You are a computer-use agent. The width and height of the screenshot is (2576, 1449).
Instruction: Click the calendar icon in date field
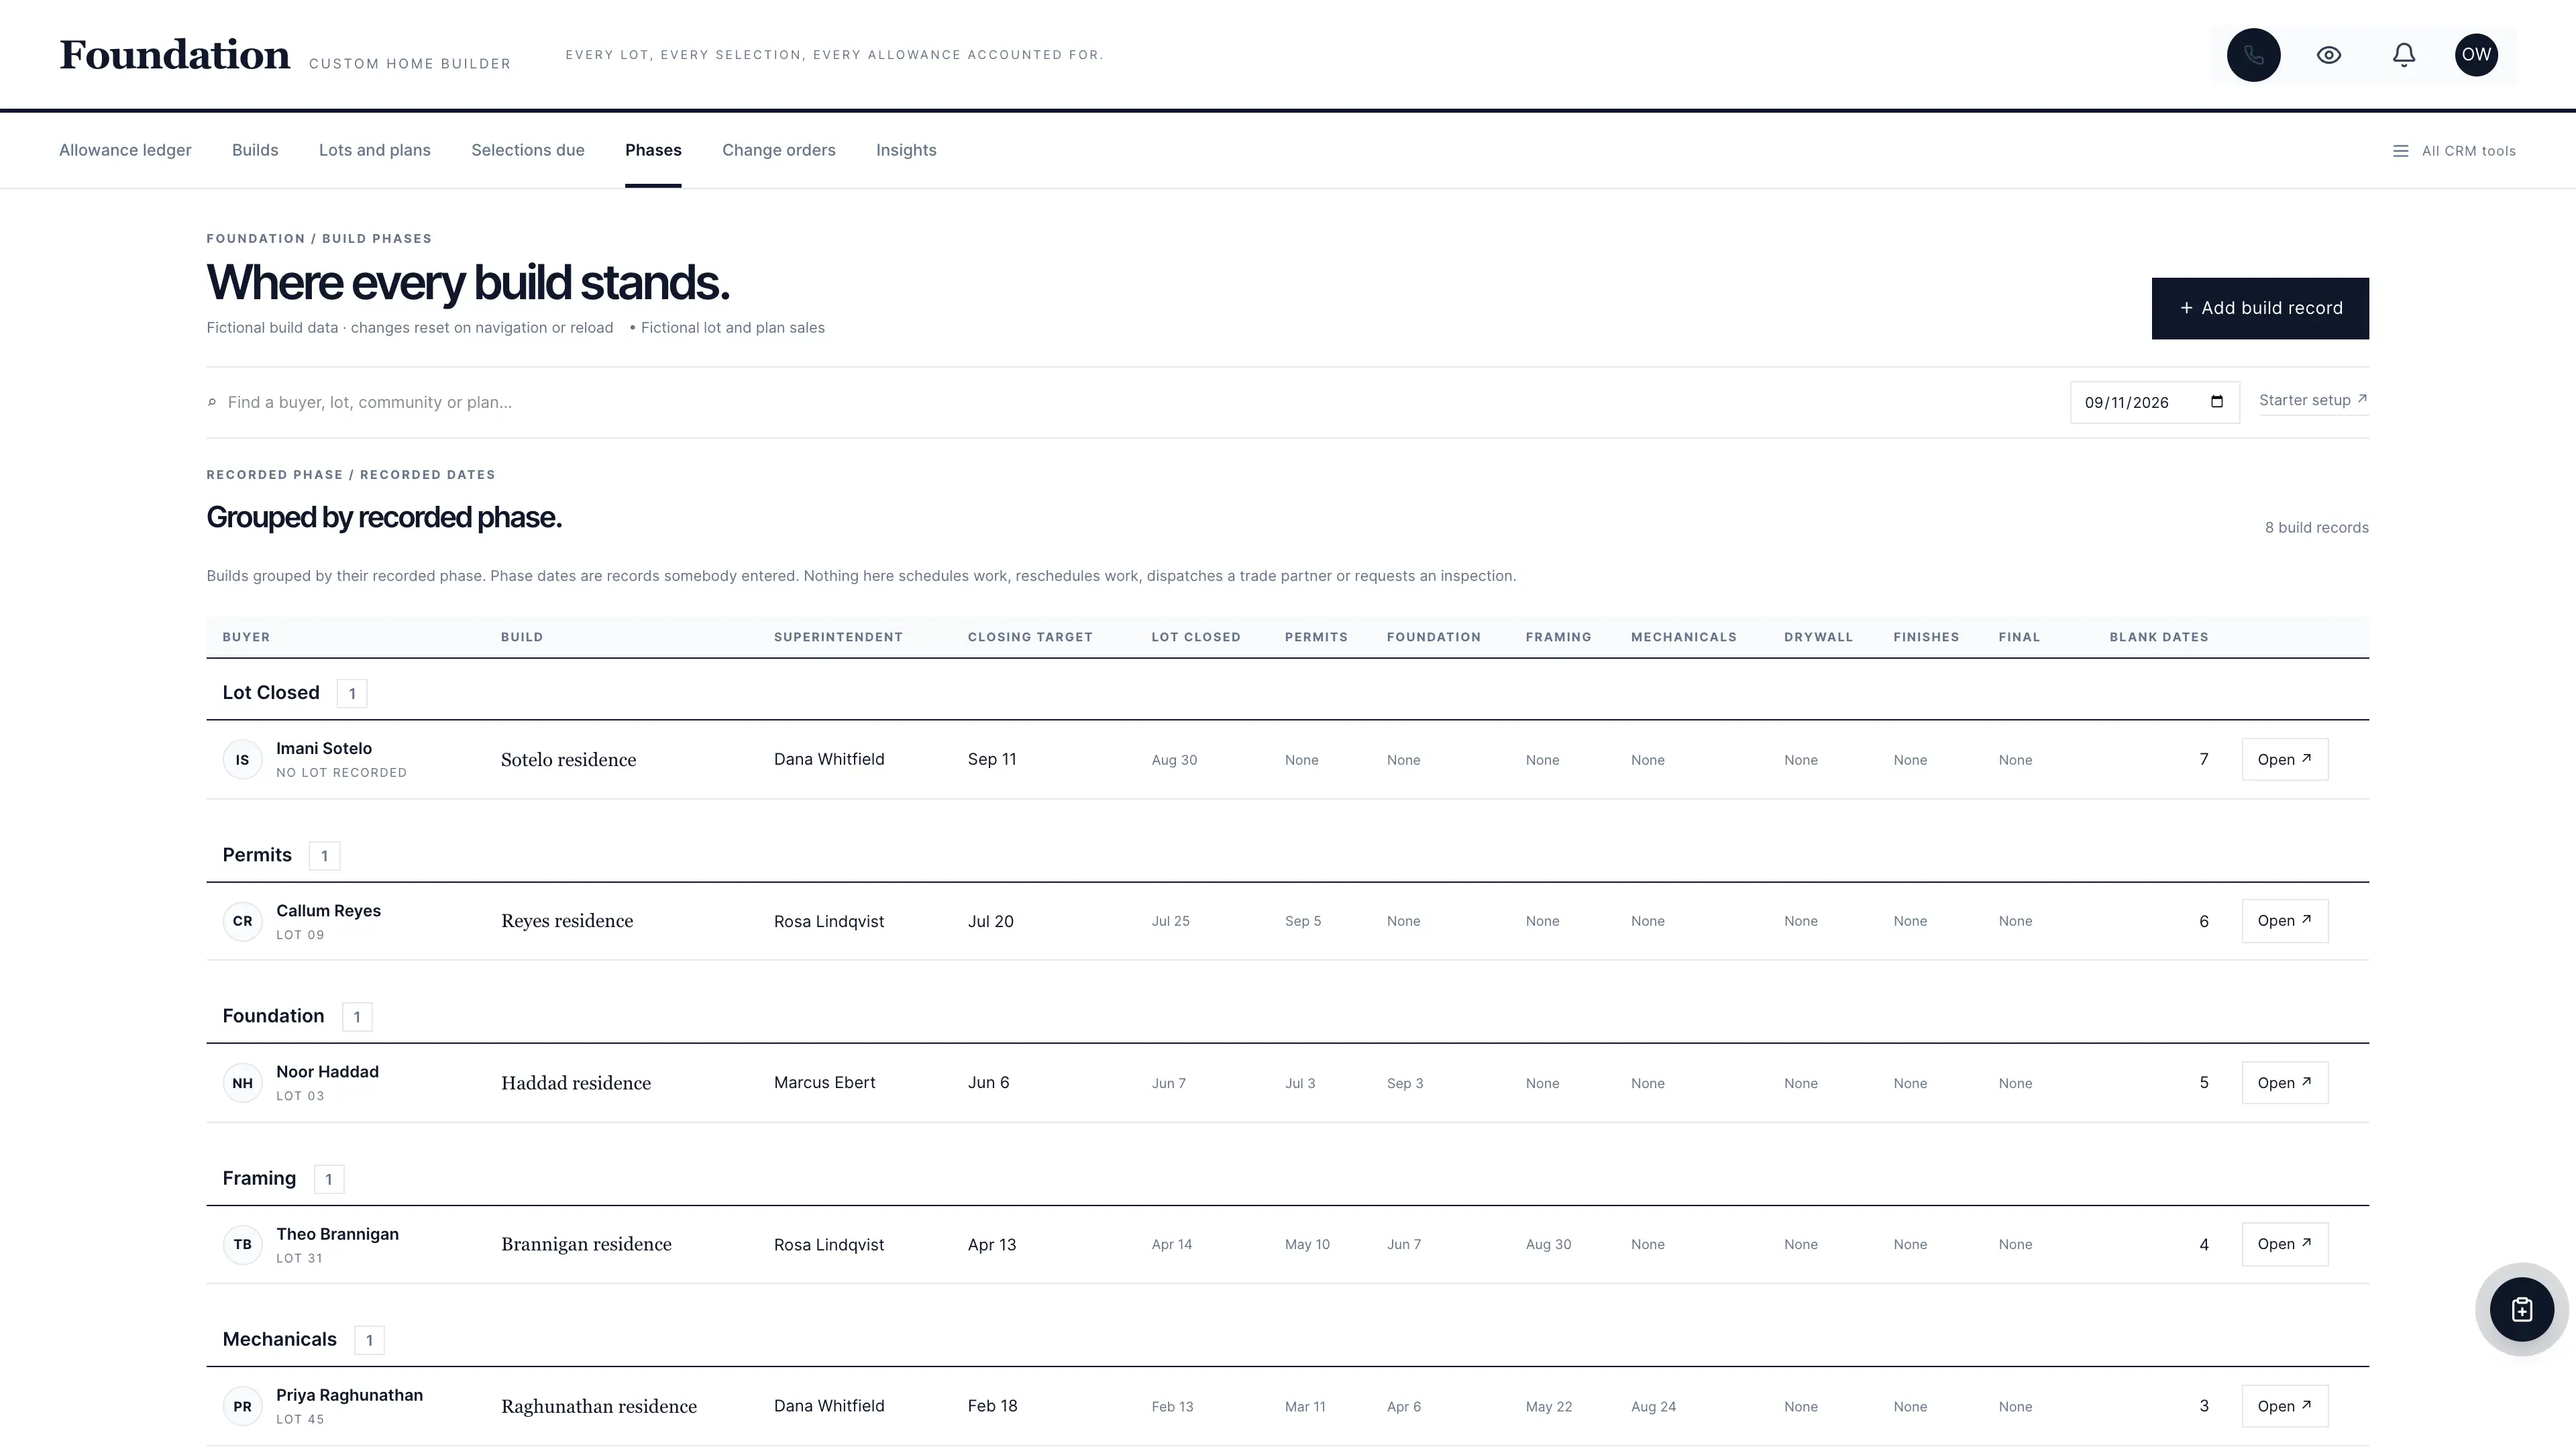tap(2217, 402)
